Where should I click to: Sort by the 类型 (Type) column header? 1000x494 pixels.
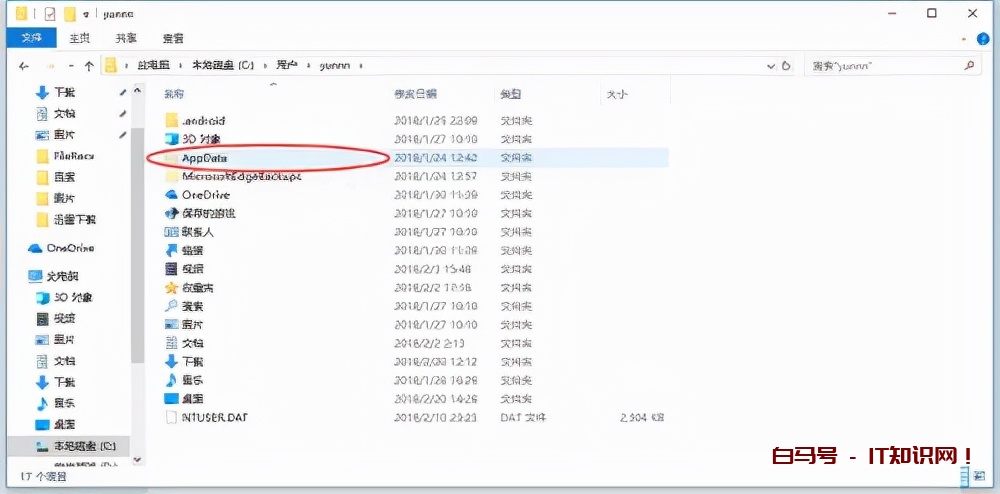coord(510,94)
